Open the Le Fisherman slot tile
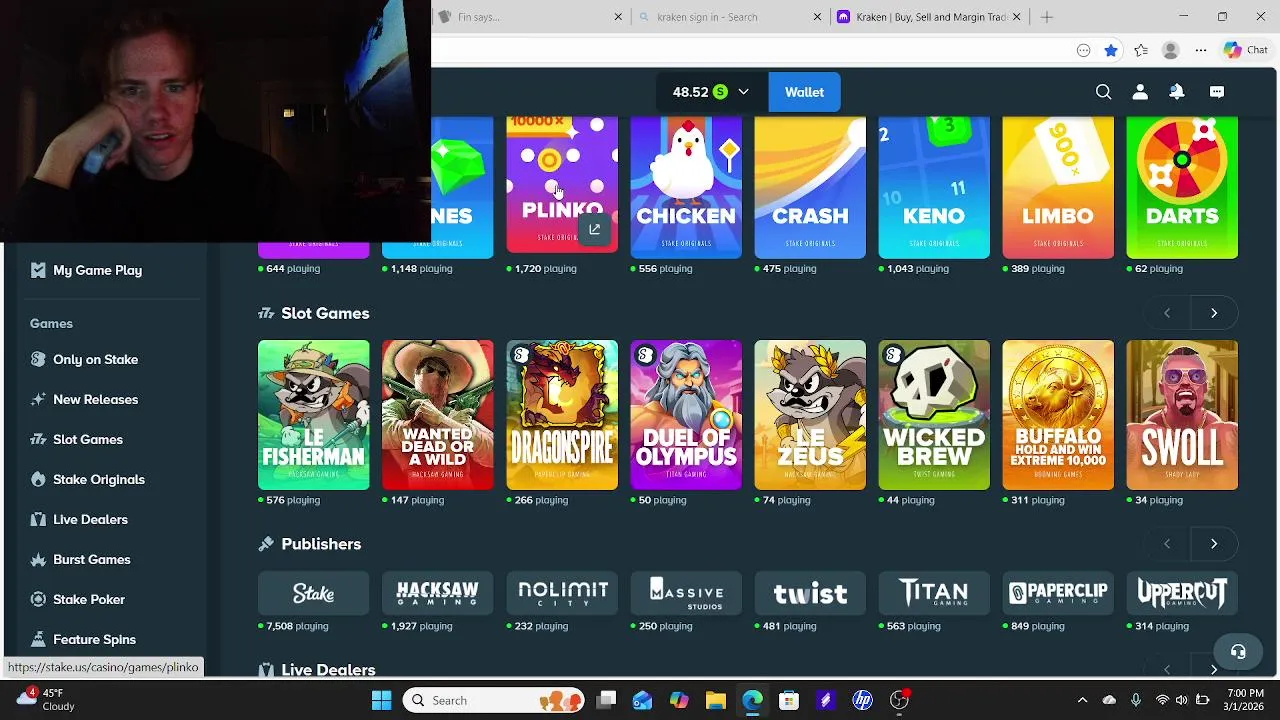1280x720 pixels. click(314, 415)
